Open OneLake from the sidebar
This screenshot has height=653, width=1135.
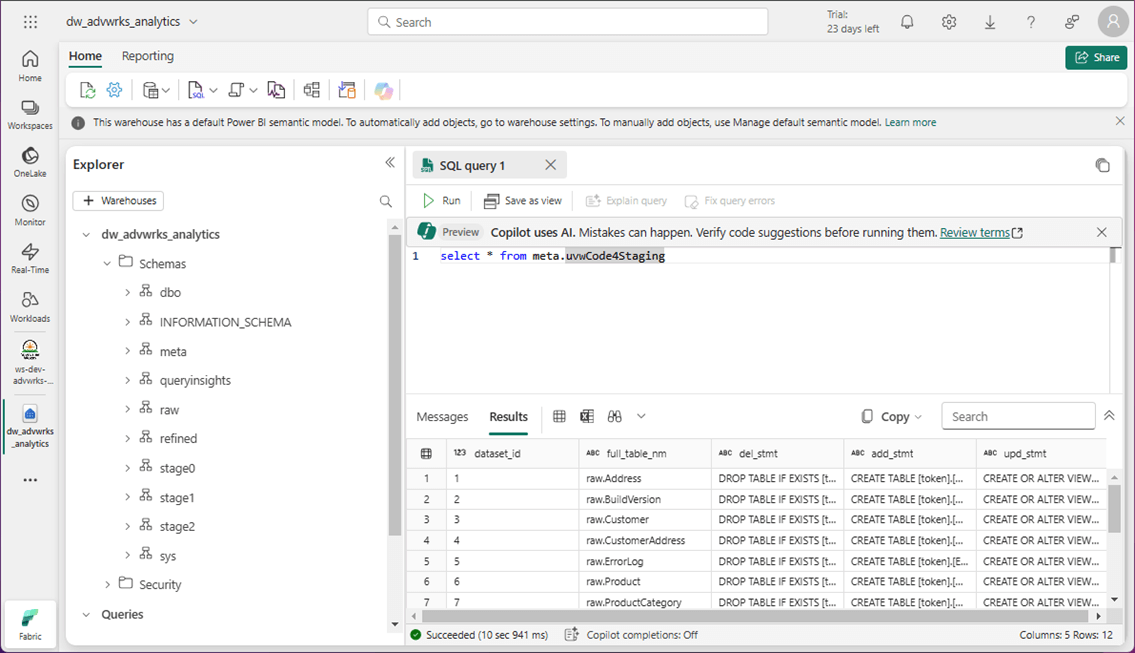[x=30, y=162]
